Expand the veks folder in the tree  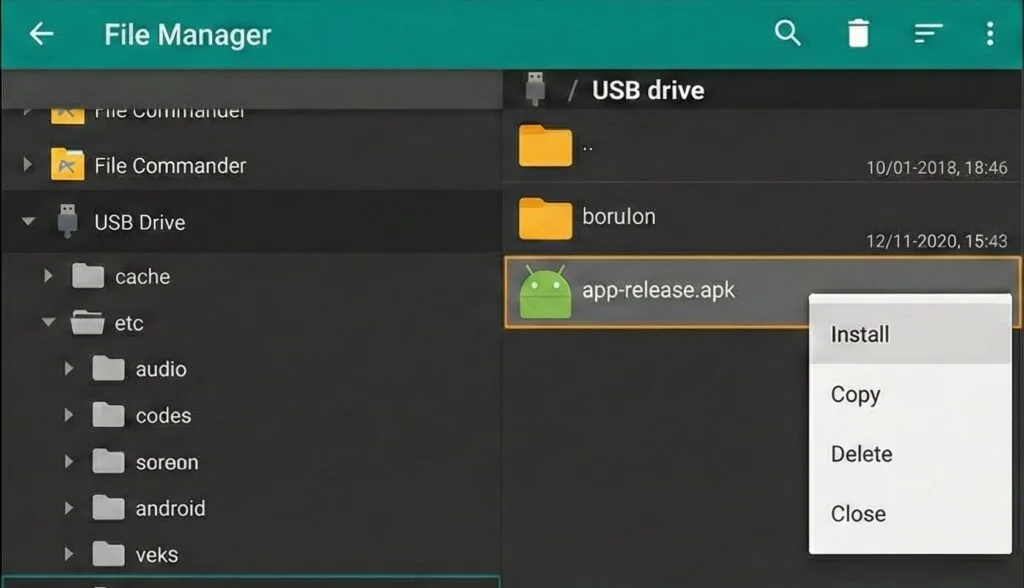tap(69, 554)
